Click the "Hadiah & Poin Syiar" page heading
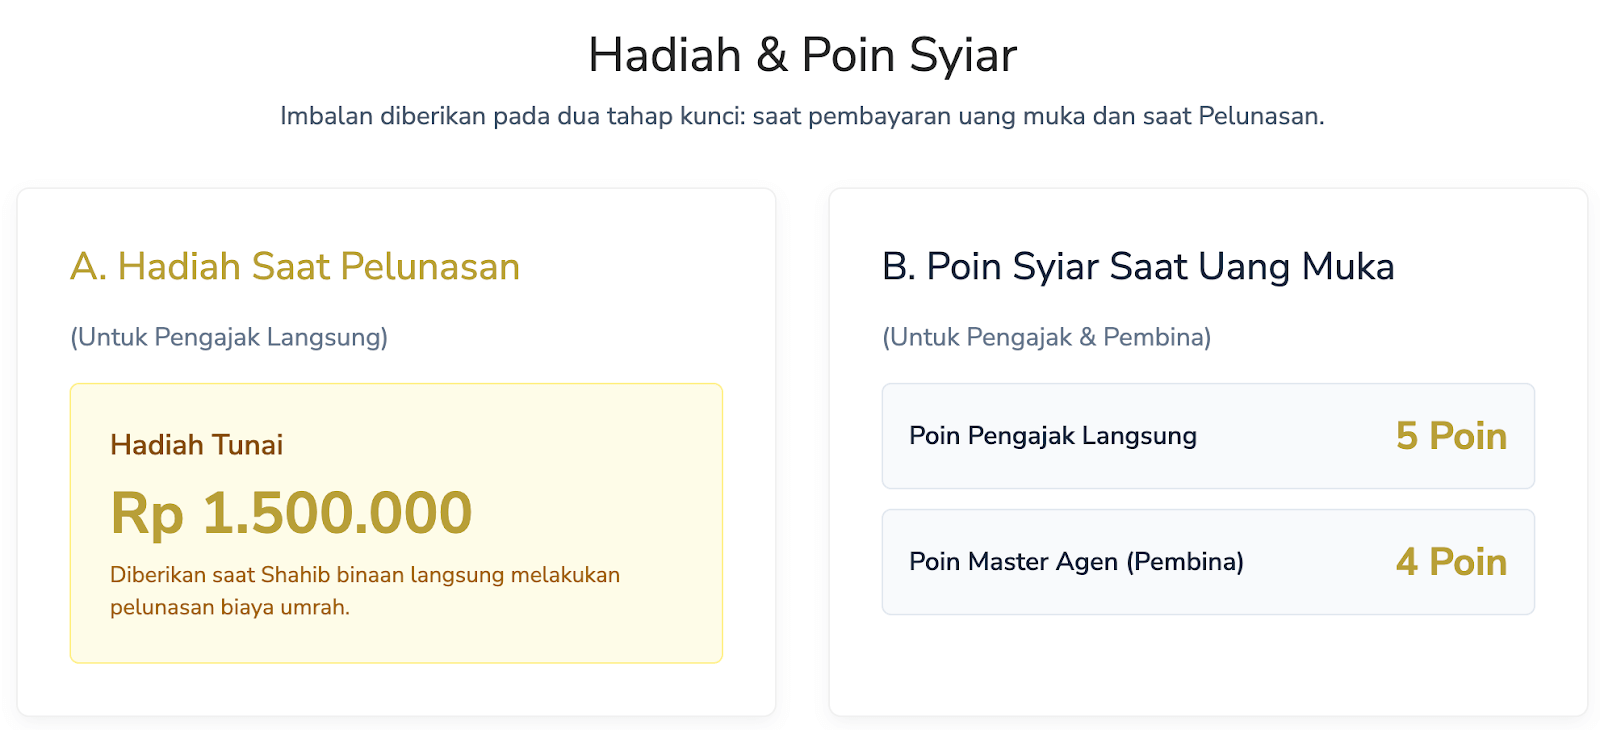This screenshot has height=730, width=1600. click(x=802, y=55)
